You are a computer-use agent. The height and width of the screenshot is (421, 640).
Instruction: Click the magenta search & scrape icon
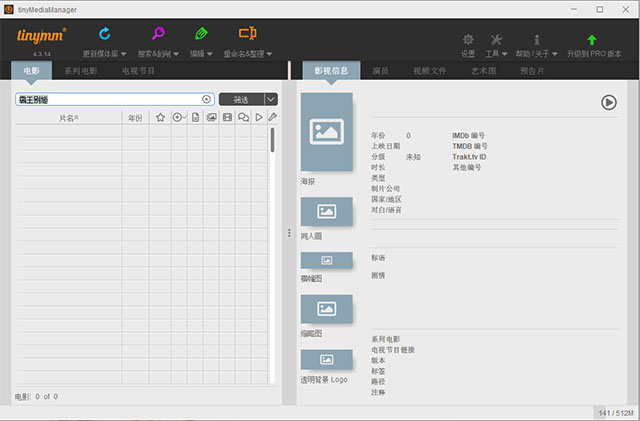tap(158, 33)
